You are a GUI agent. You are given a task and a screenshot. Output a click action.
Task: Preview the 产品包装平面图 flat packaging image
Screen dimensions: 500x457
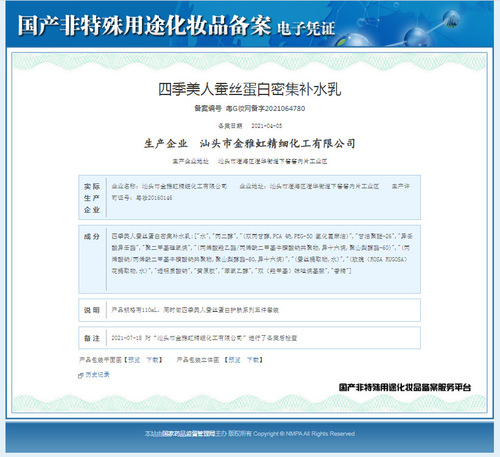click(134, 360)
